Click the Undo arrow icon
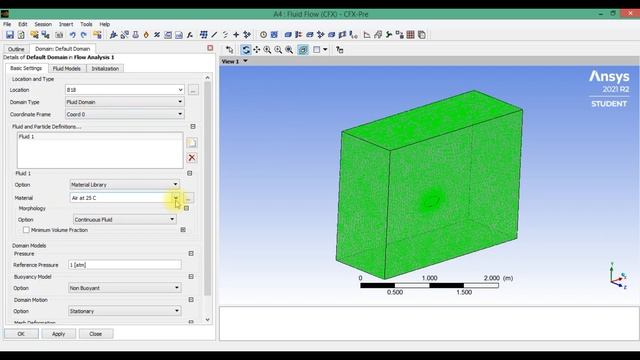Viewport: 640px width, 360px height. [x=72, y=35]
